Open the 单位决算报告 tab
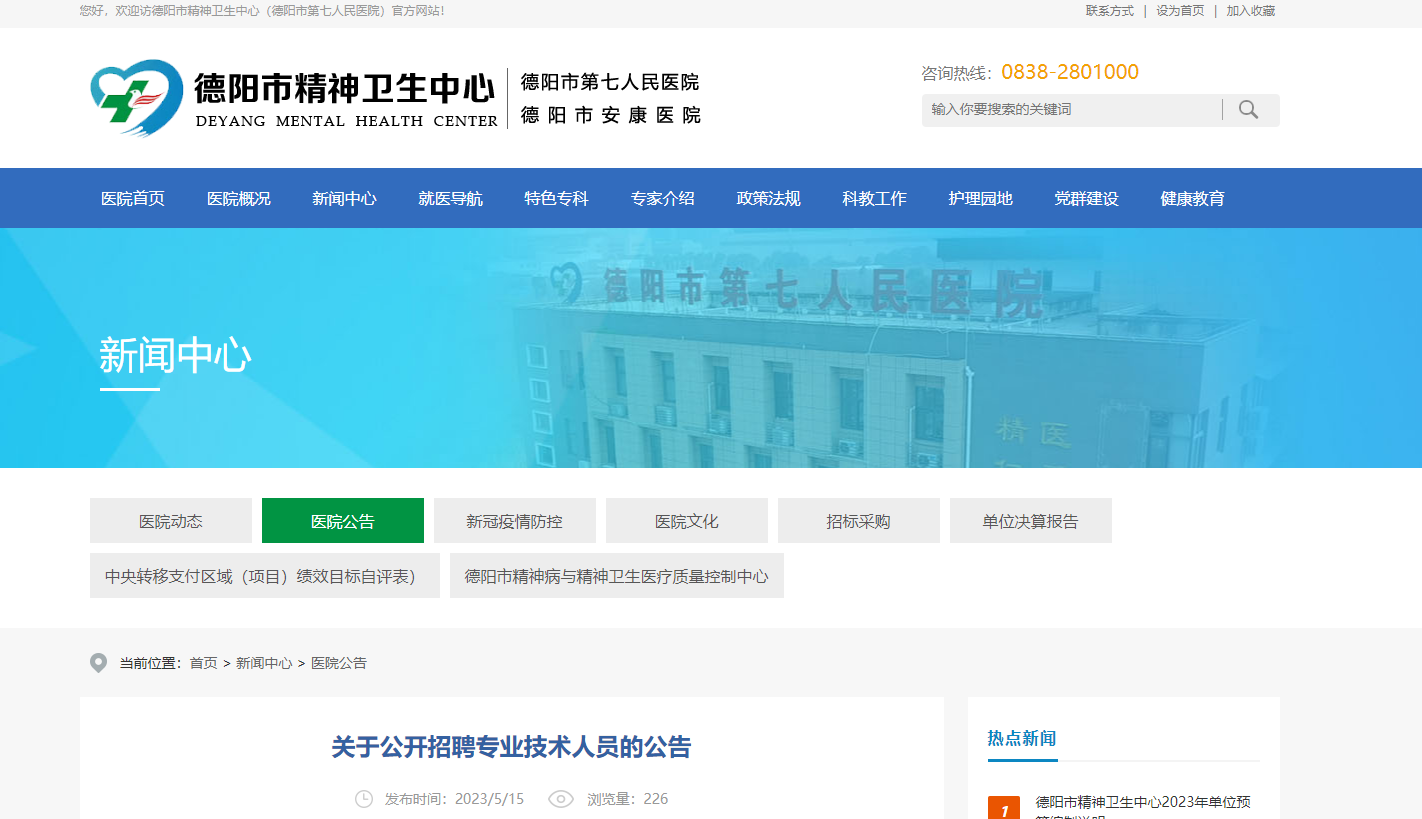 point(1030,521)
